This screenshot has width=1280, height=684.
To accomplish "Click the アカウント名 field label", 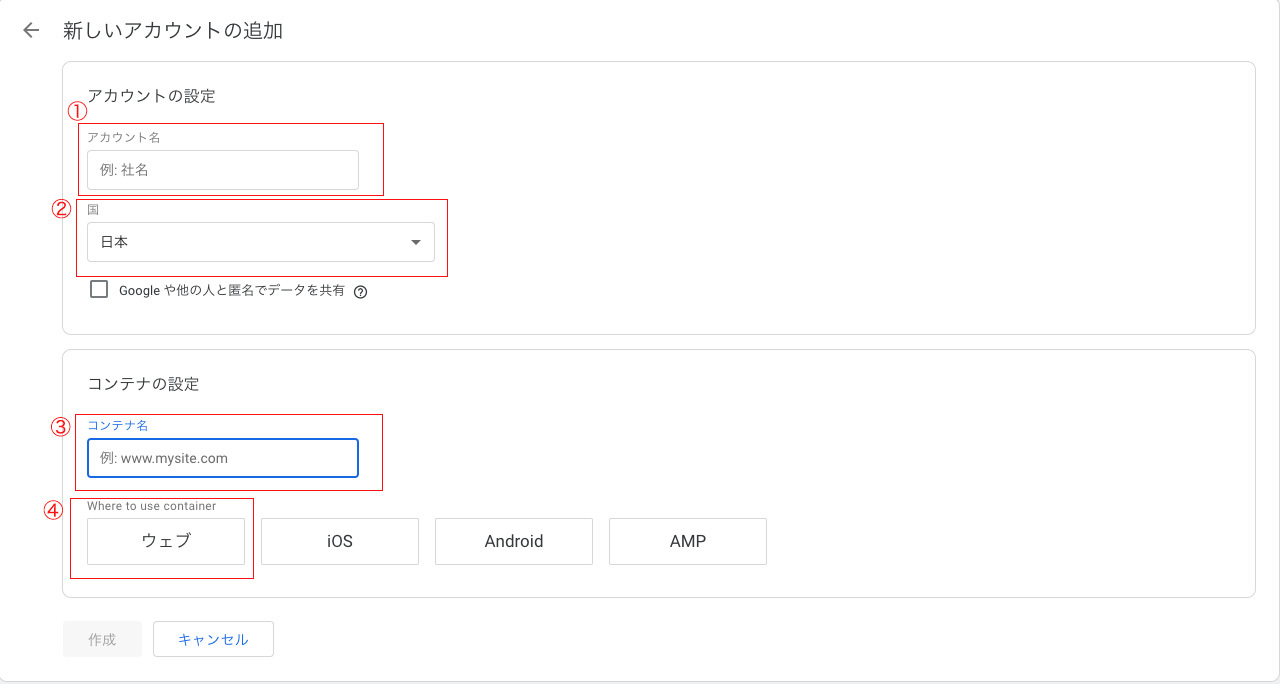I will 123,137.
